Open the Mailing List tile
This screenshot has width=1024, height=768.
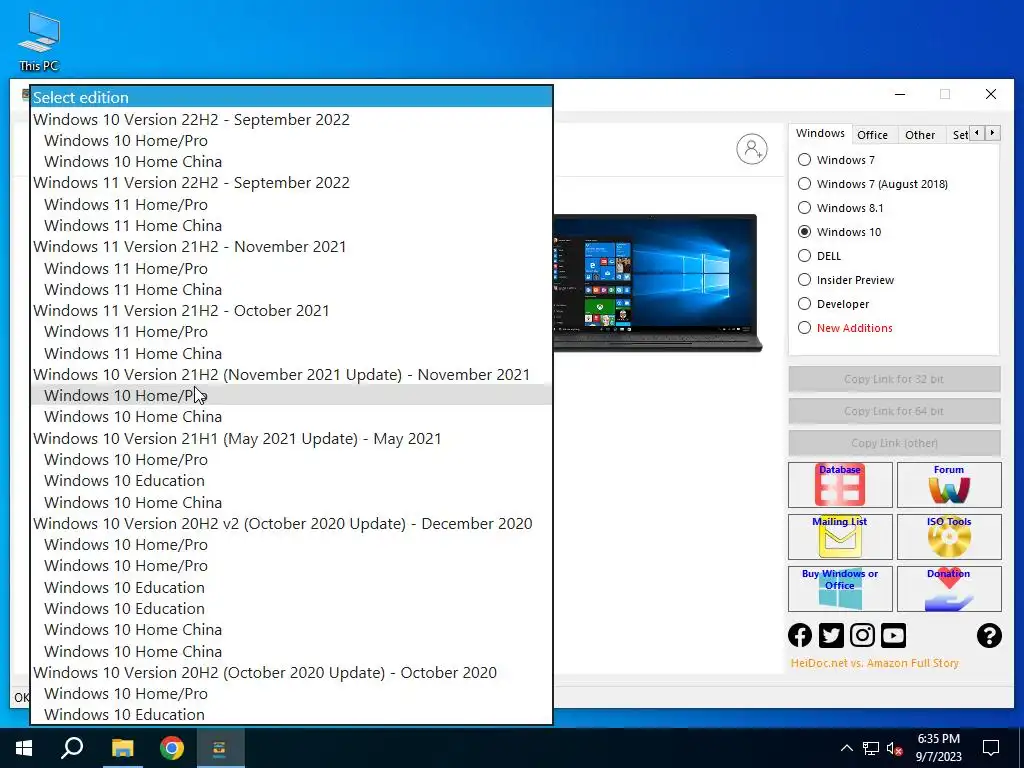[x=840, y=537]
